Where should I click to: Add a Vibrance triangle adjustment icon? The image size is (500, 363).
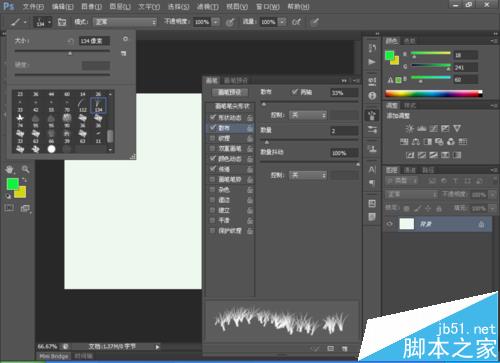[457, 128]
